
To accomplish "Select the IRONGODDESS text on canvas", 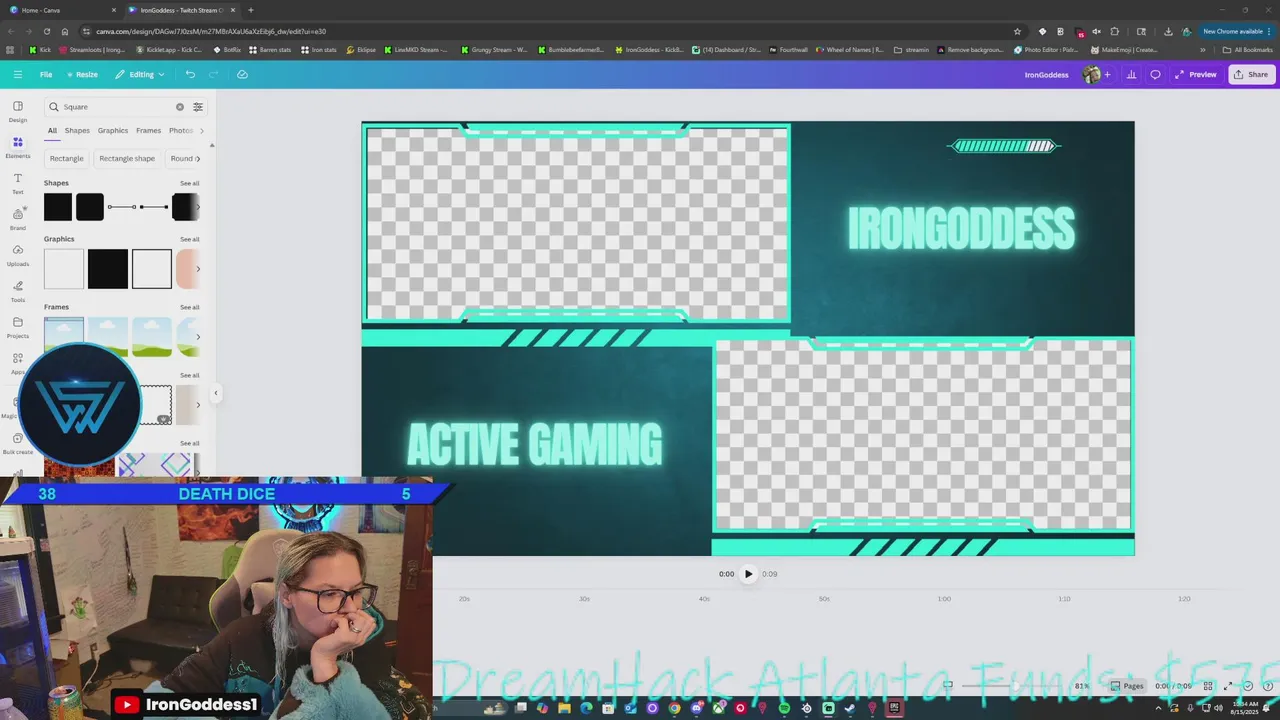I will point(961,229).
